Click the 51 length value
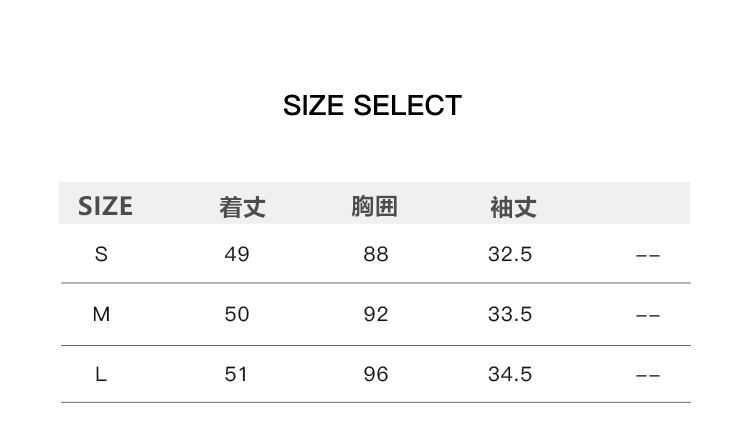 [237, 375]
